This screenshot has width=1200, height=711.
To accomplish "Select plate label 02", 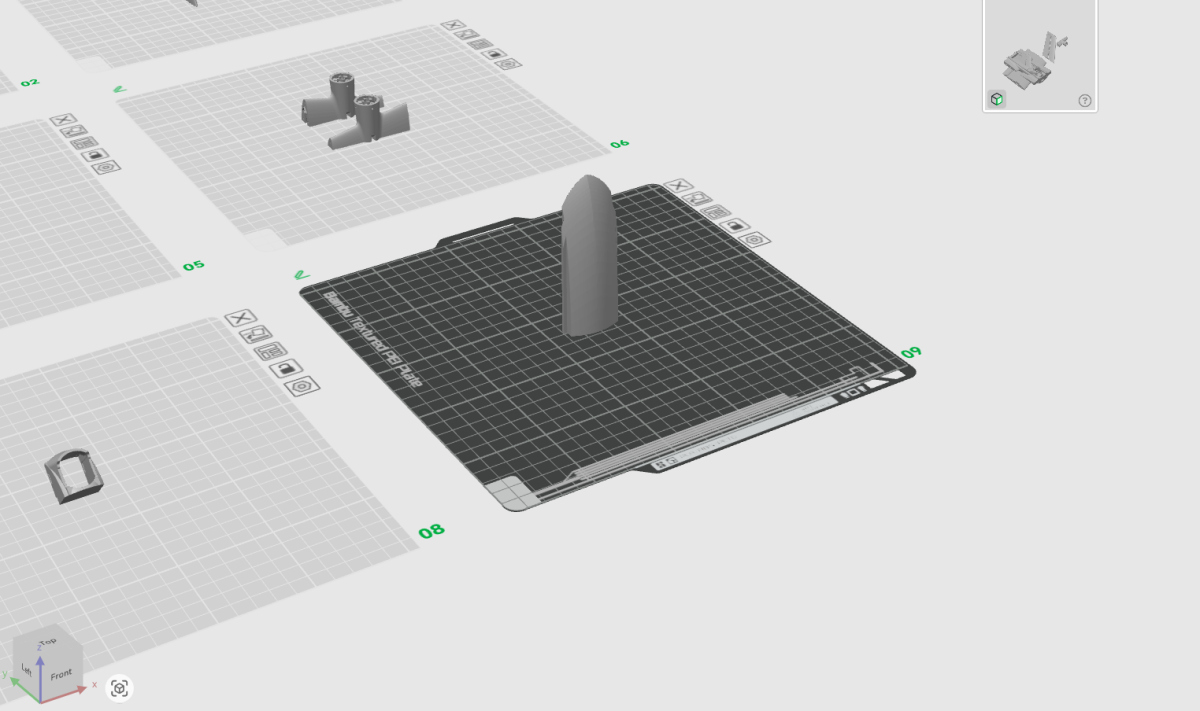I will click(30, 82).
